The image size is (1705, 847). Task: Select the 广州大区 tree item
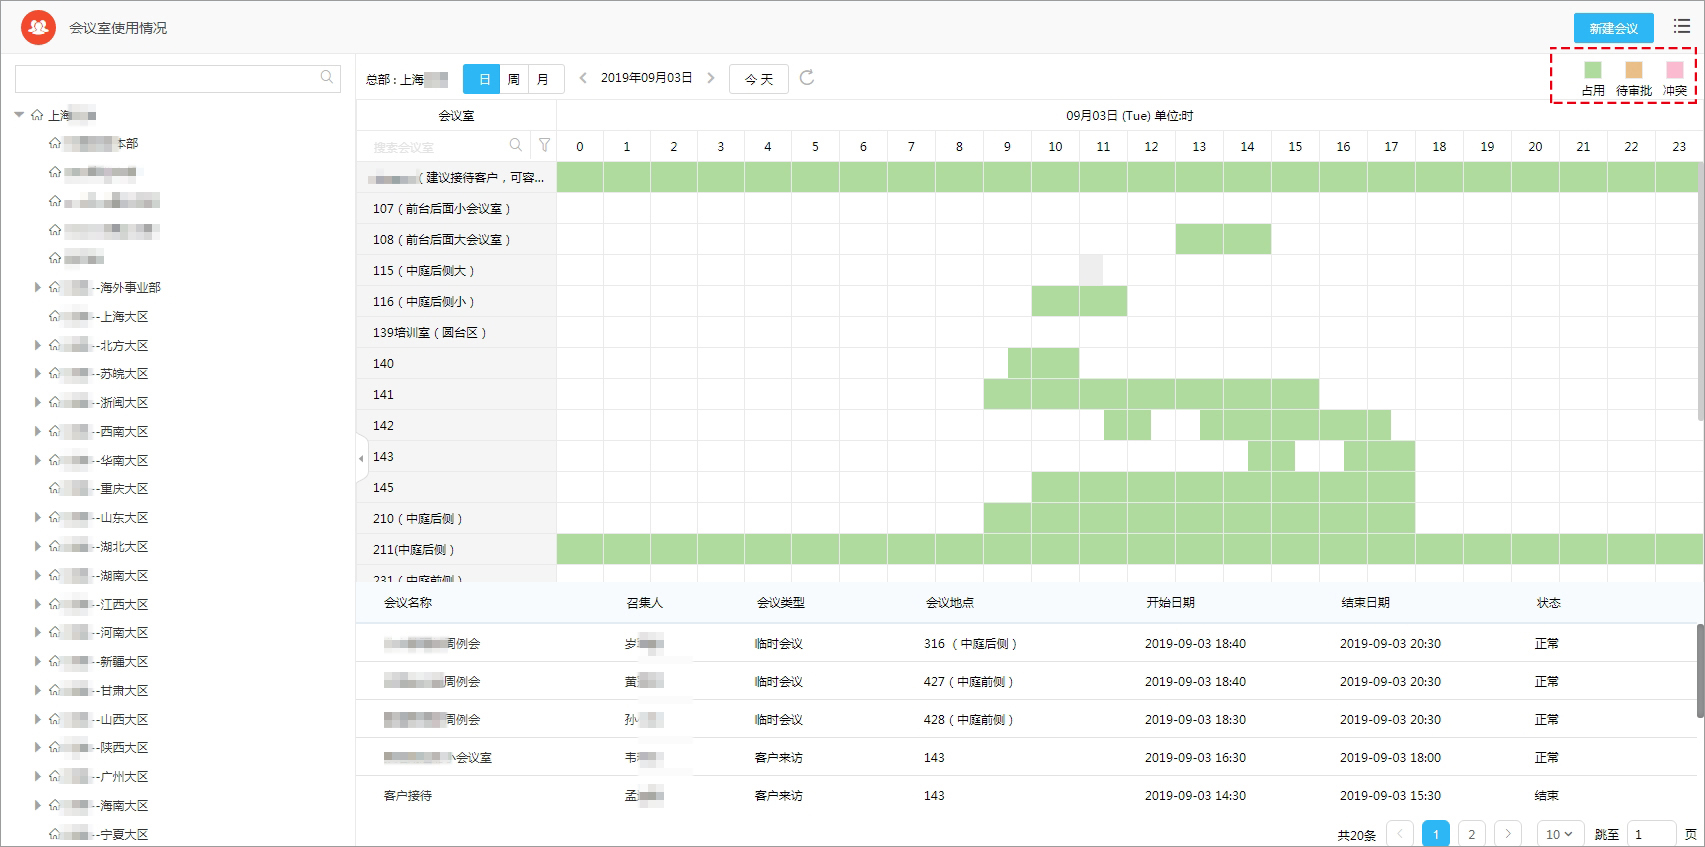[104, 776]
